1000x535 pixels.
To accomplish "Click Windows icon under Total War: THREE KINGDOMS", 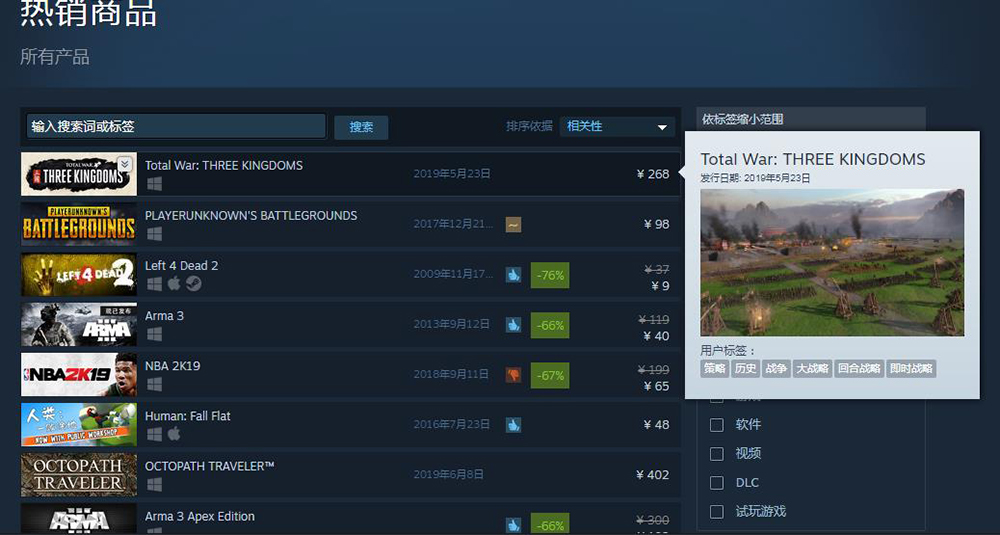I will [x=154, y=184].
